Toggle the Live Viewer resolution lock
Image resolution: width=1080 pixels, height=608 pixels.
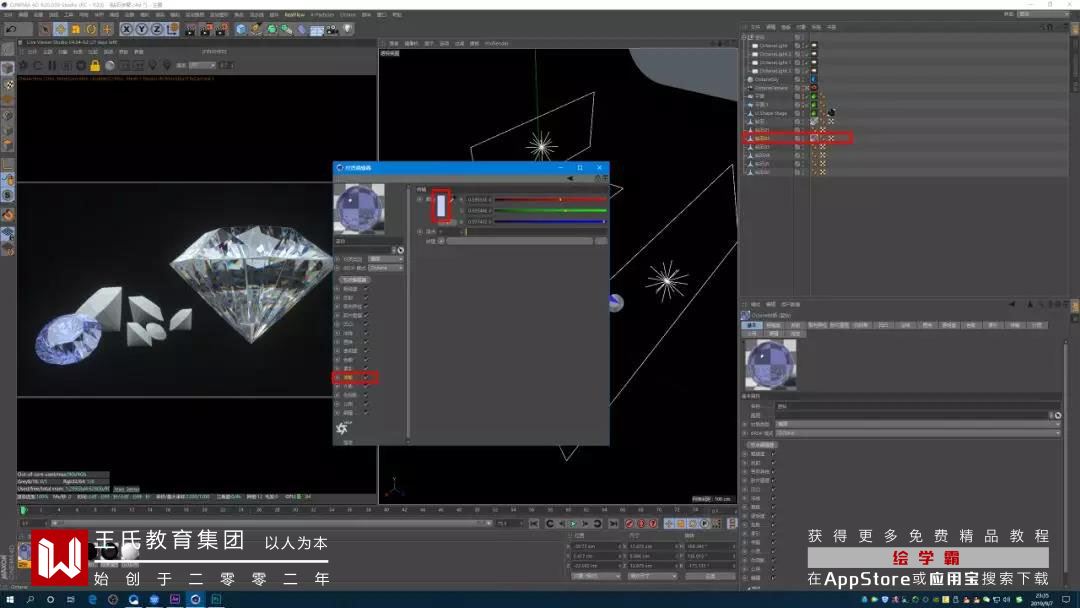(95, 65)
